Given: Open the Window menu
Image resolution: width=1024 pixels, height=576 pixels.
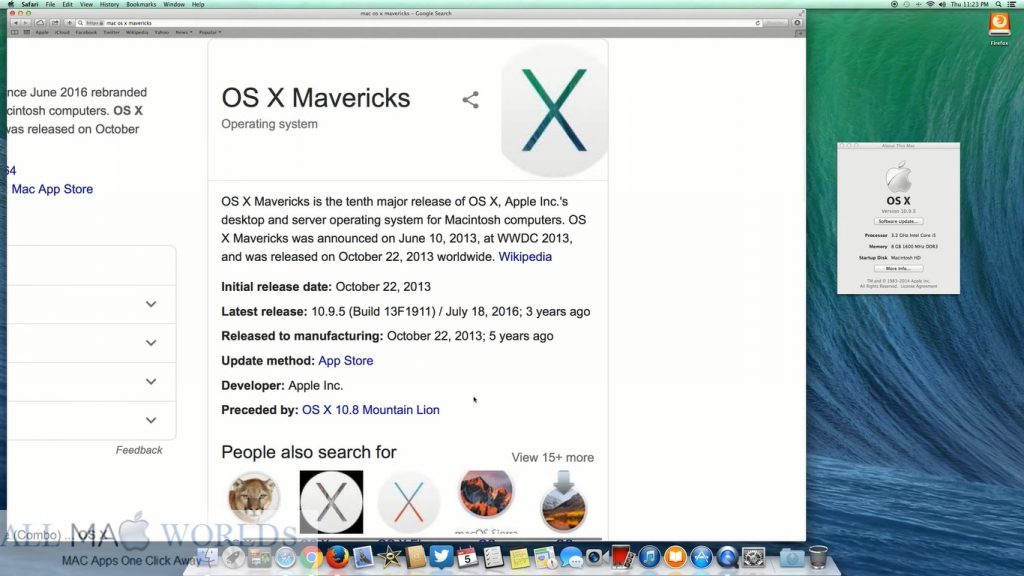Looking at the screenshot, I should pyautogui.click(x=174, y=5).
